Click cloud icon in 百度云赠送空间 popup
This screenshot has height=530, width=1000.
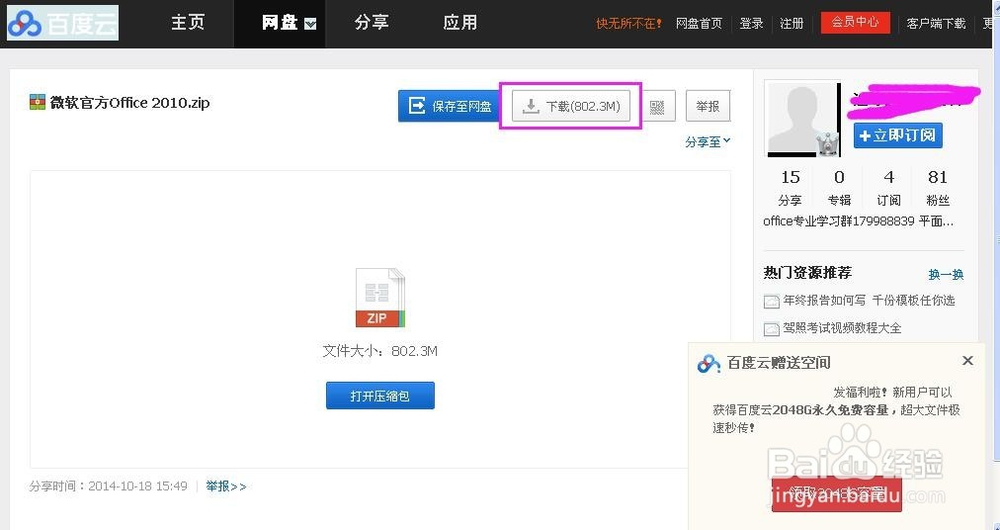[709, 363]
